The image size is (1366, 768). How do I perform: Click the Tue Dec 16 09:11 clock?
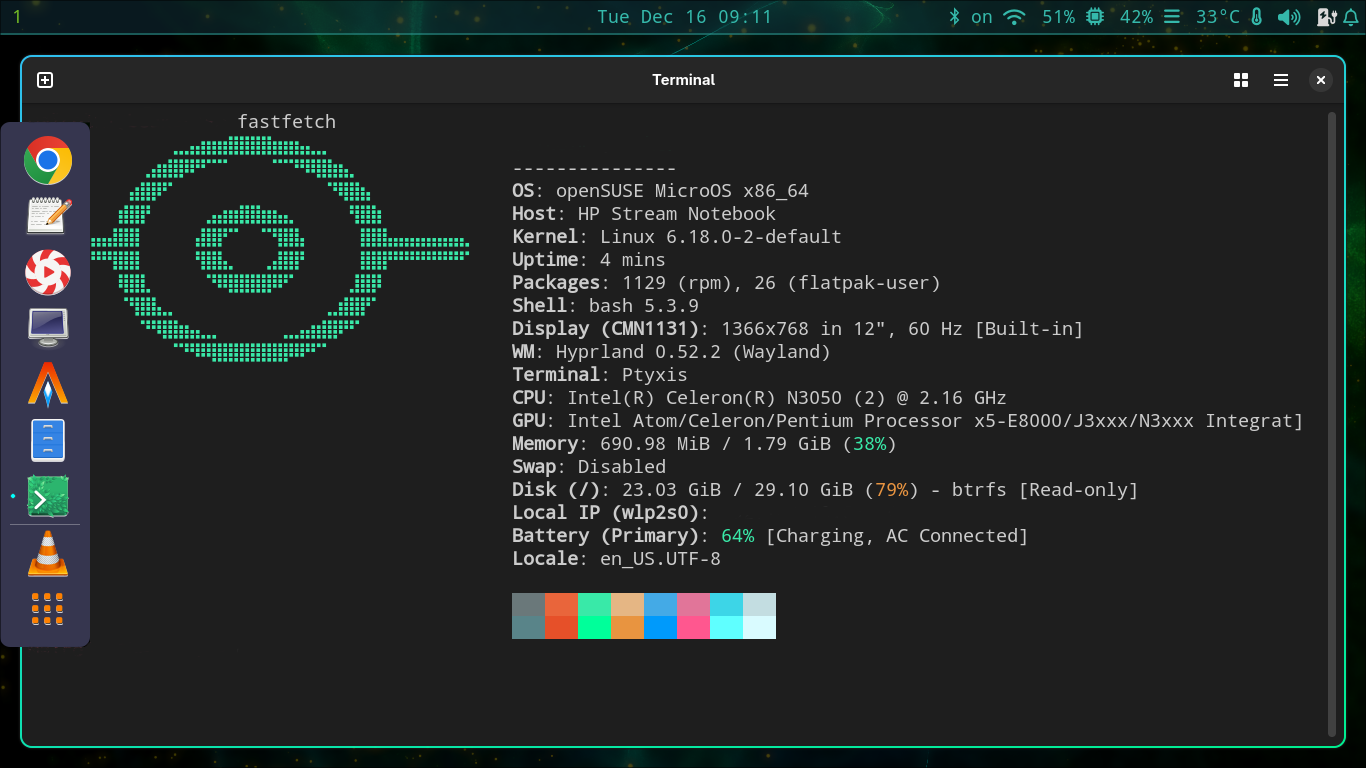coord(684,17)
